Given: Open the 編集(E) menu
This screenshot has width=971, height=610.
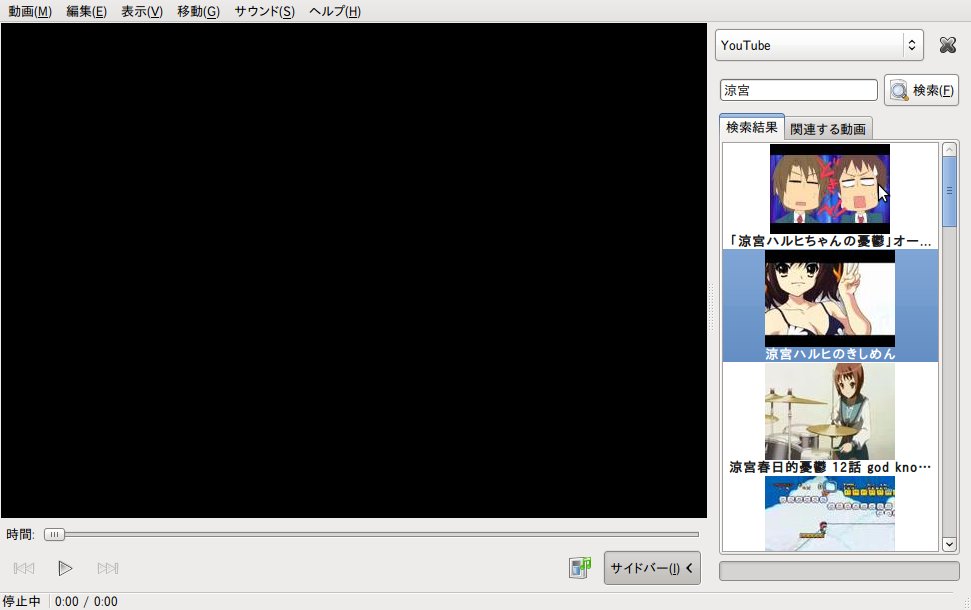Looking at the screenshot, I should [86, 11].
